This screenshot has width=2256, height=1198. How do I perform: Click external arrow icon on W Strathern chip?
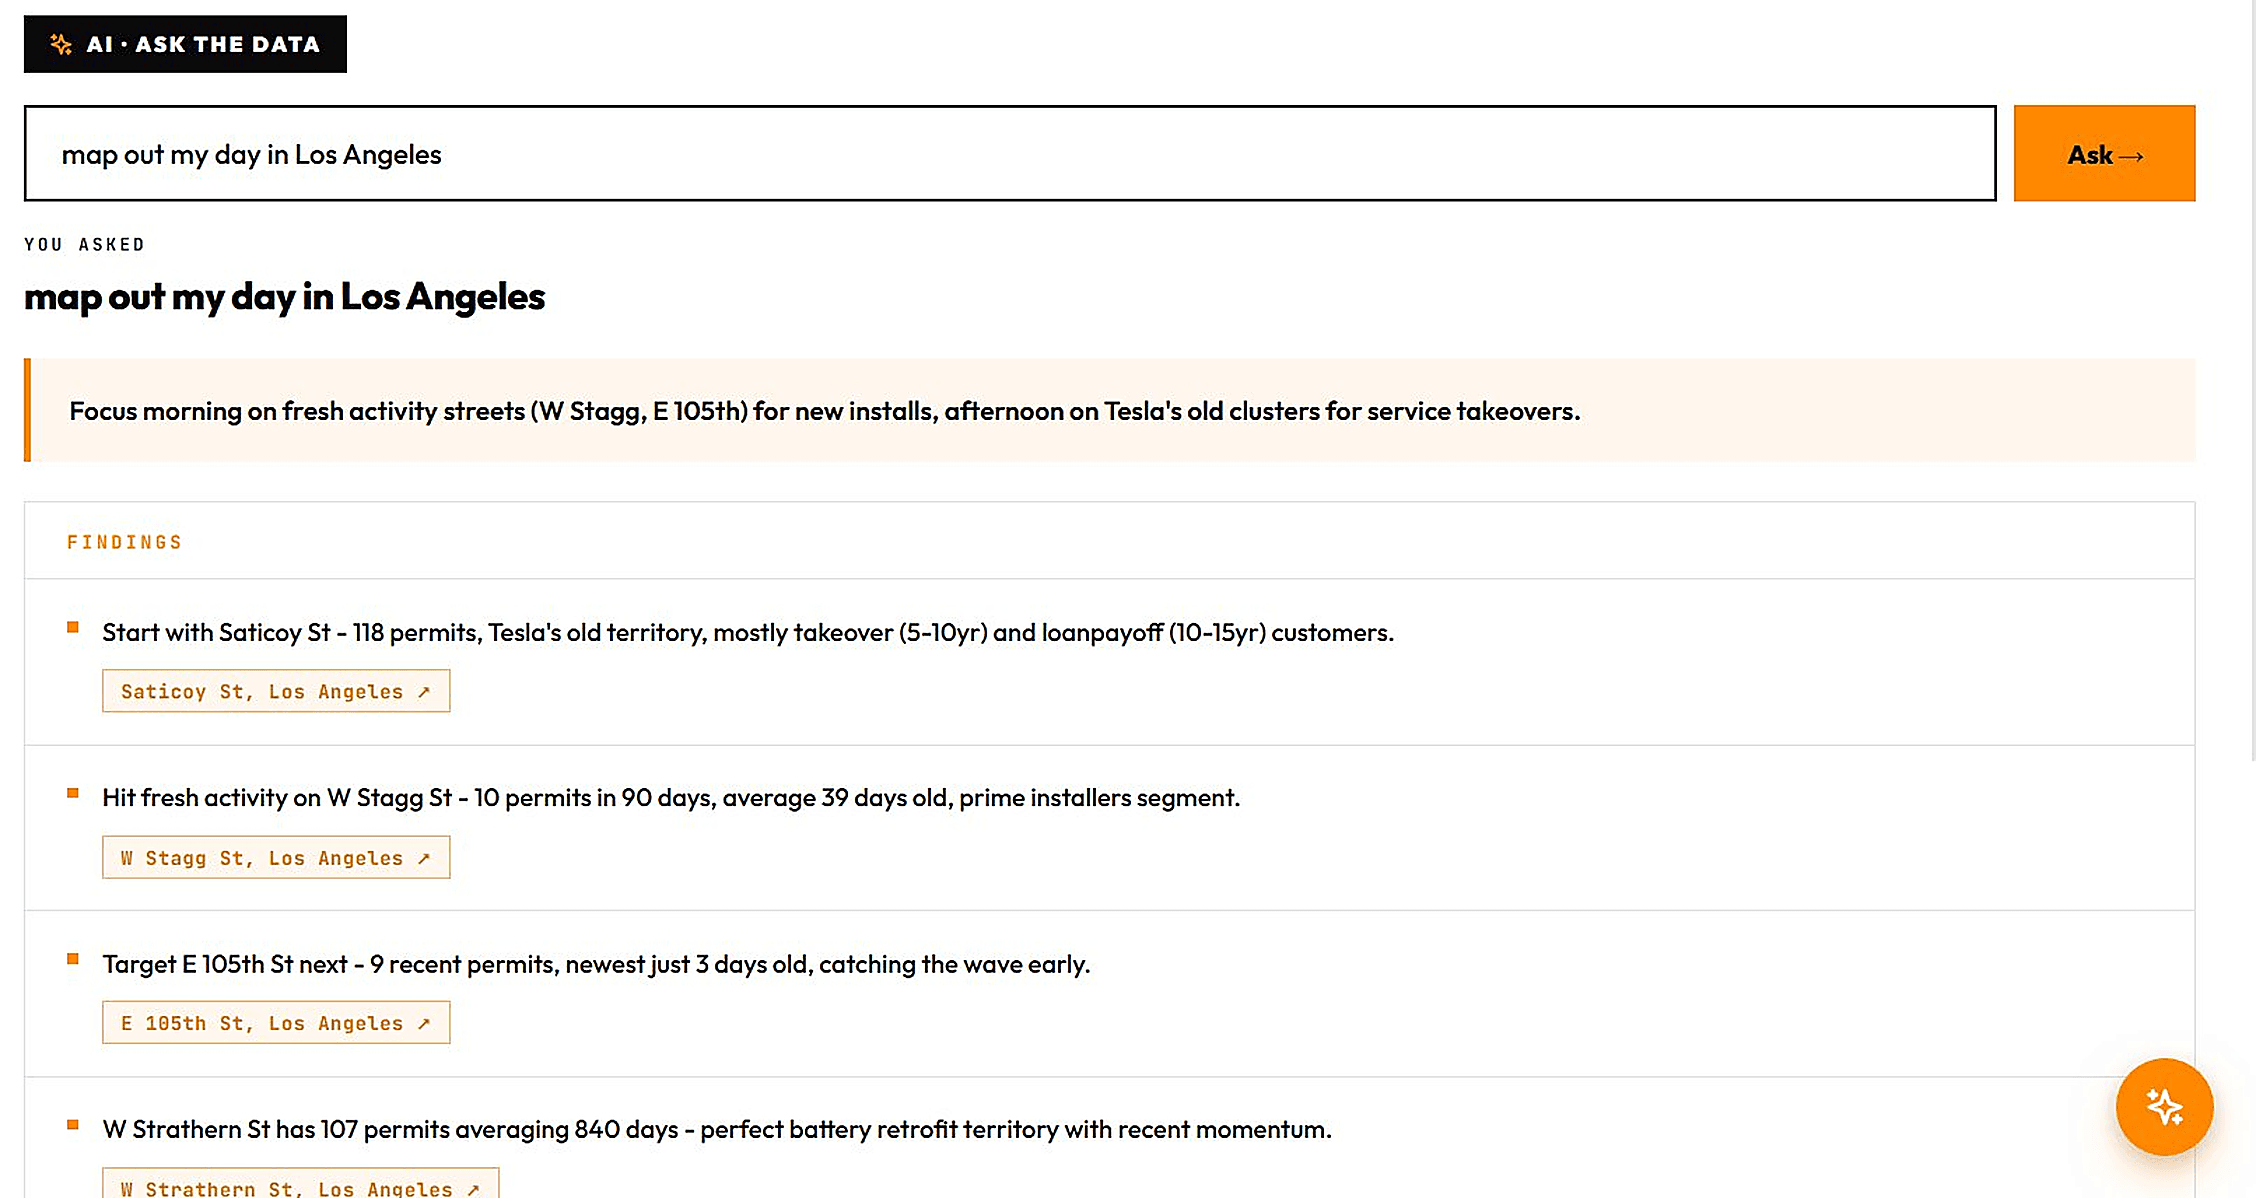pyautogui.click(x=473, y=1189)
